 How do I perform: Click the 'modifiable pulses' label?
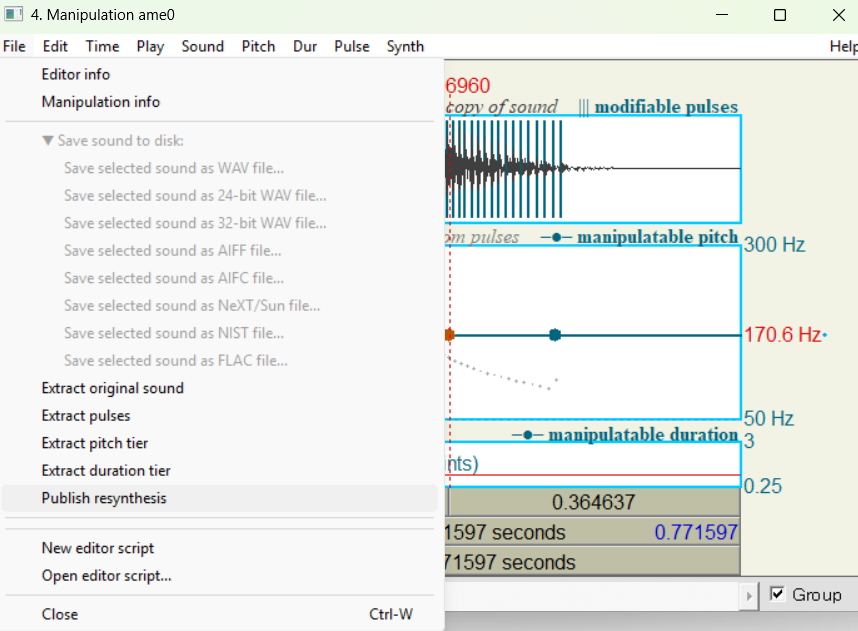click(666, 107)
